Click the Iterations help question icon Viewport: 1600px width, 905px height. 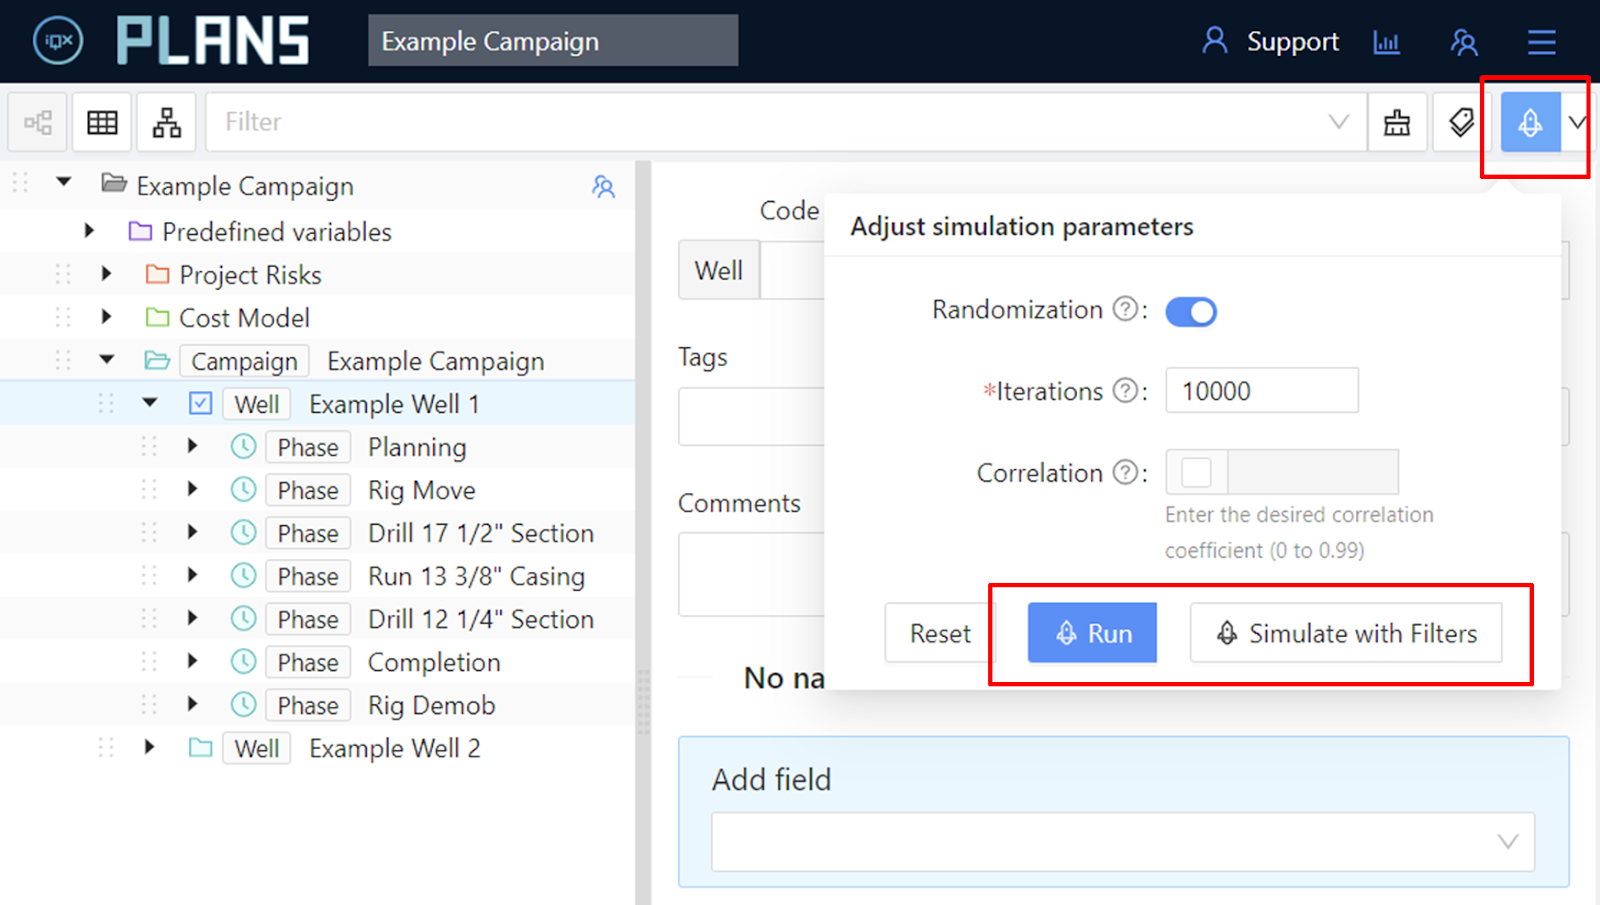coord(1126,390)
